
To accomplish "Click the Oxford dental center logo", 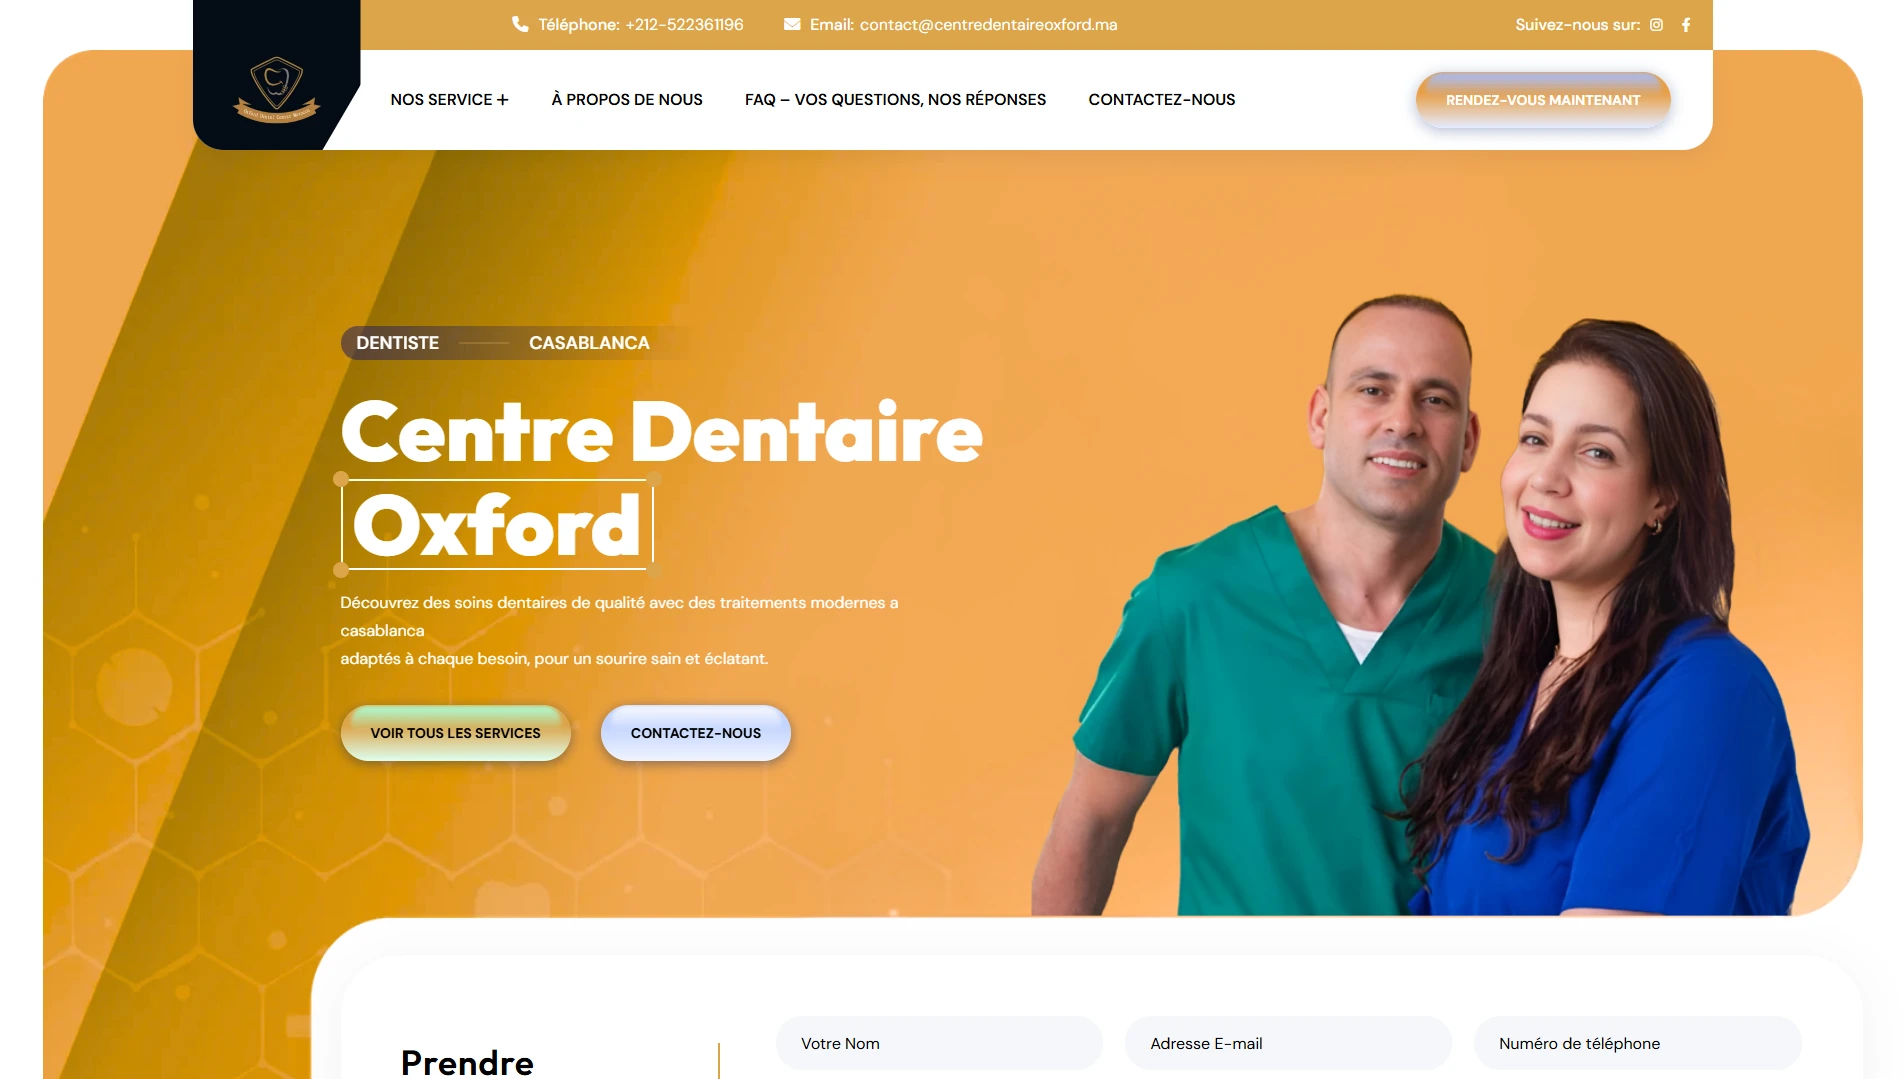I will coord(277,89).
